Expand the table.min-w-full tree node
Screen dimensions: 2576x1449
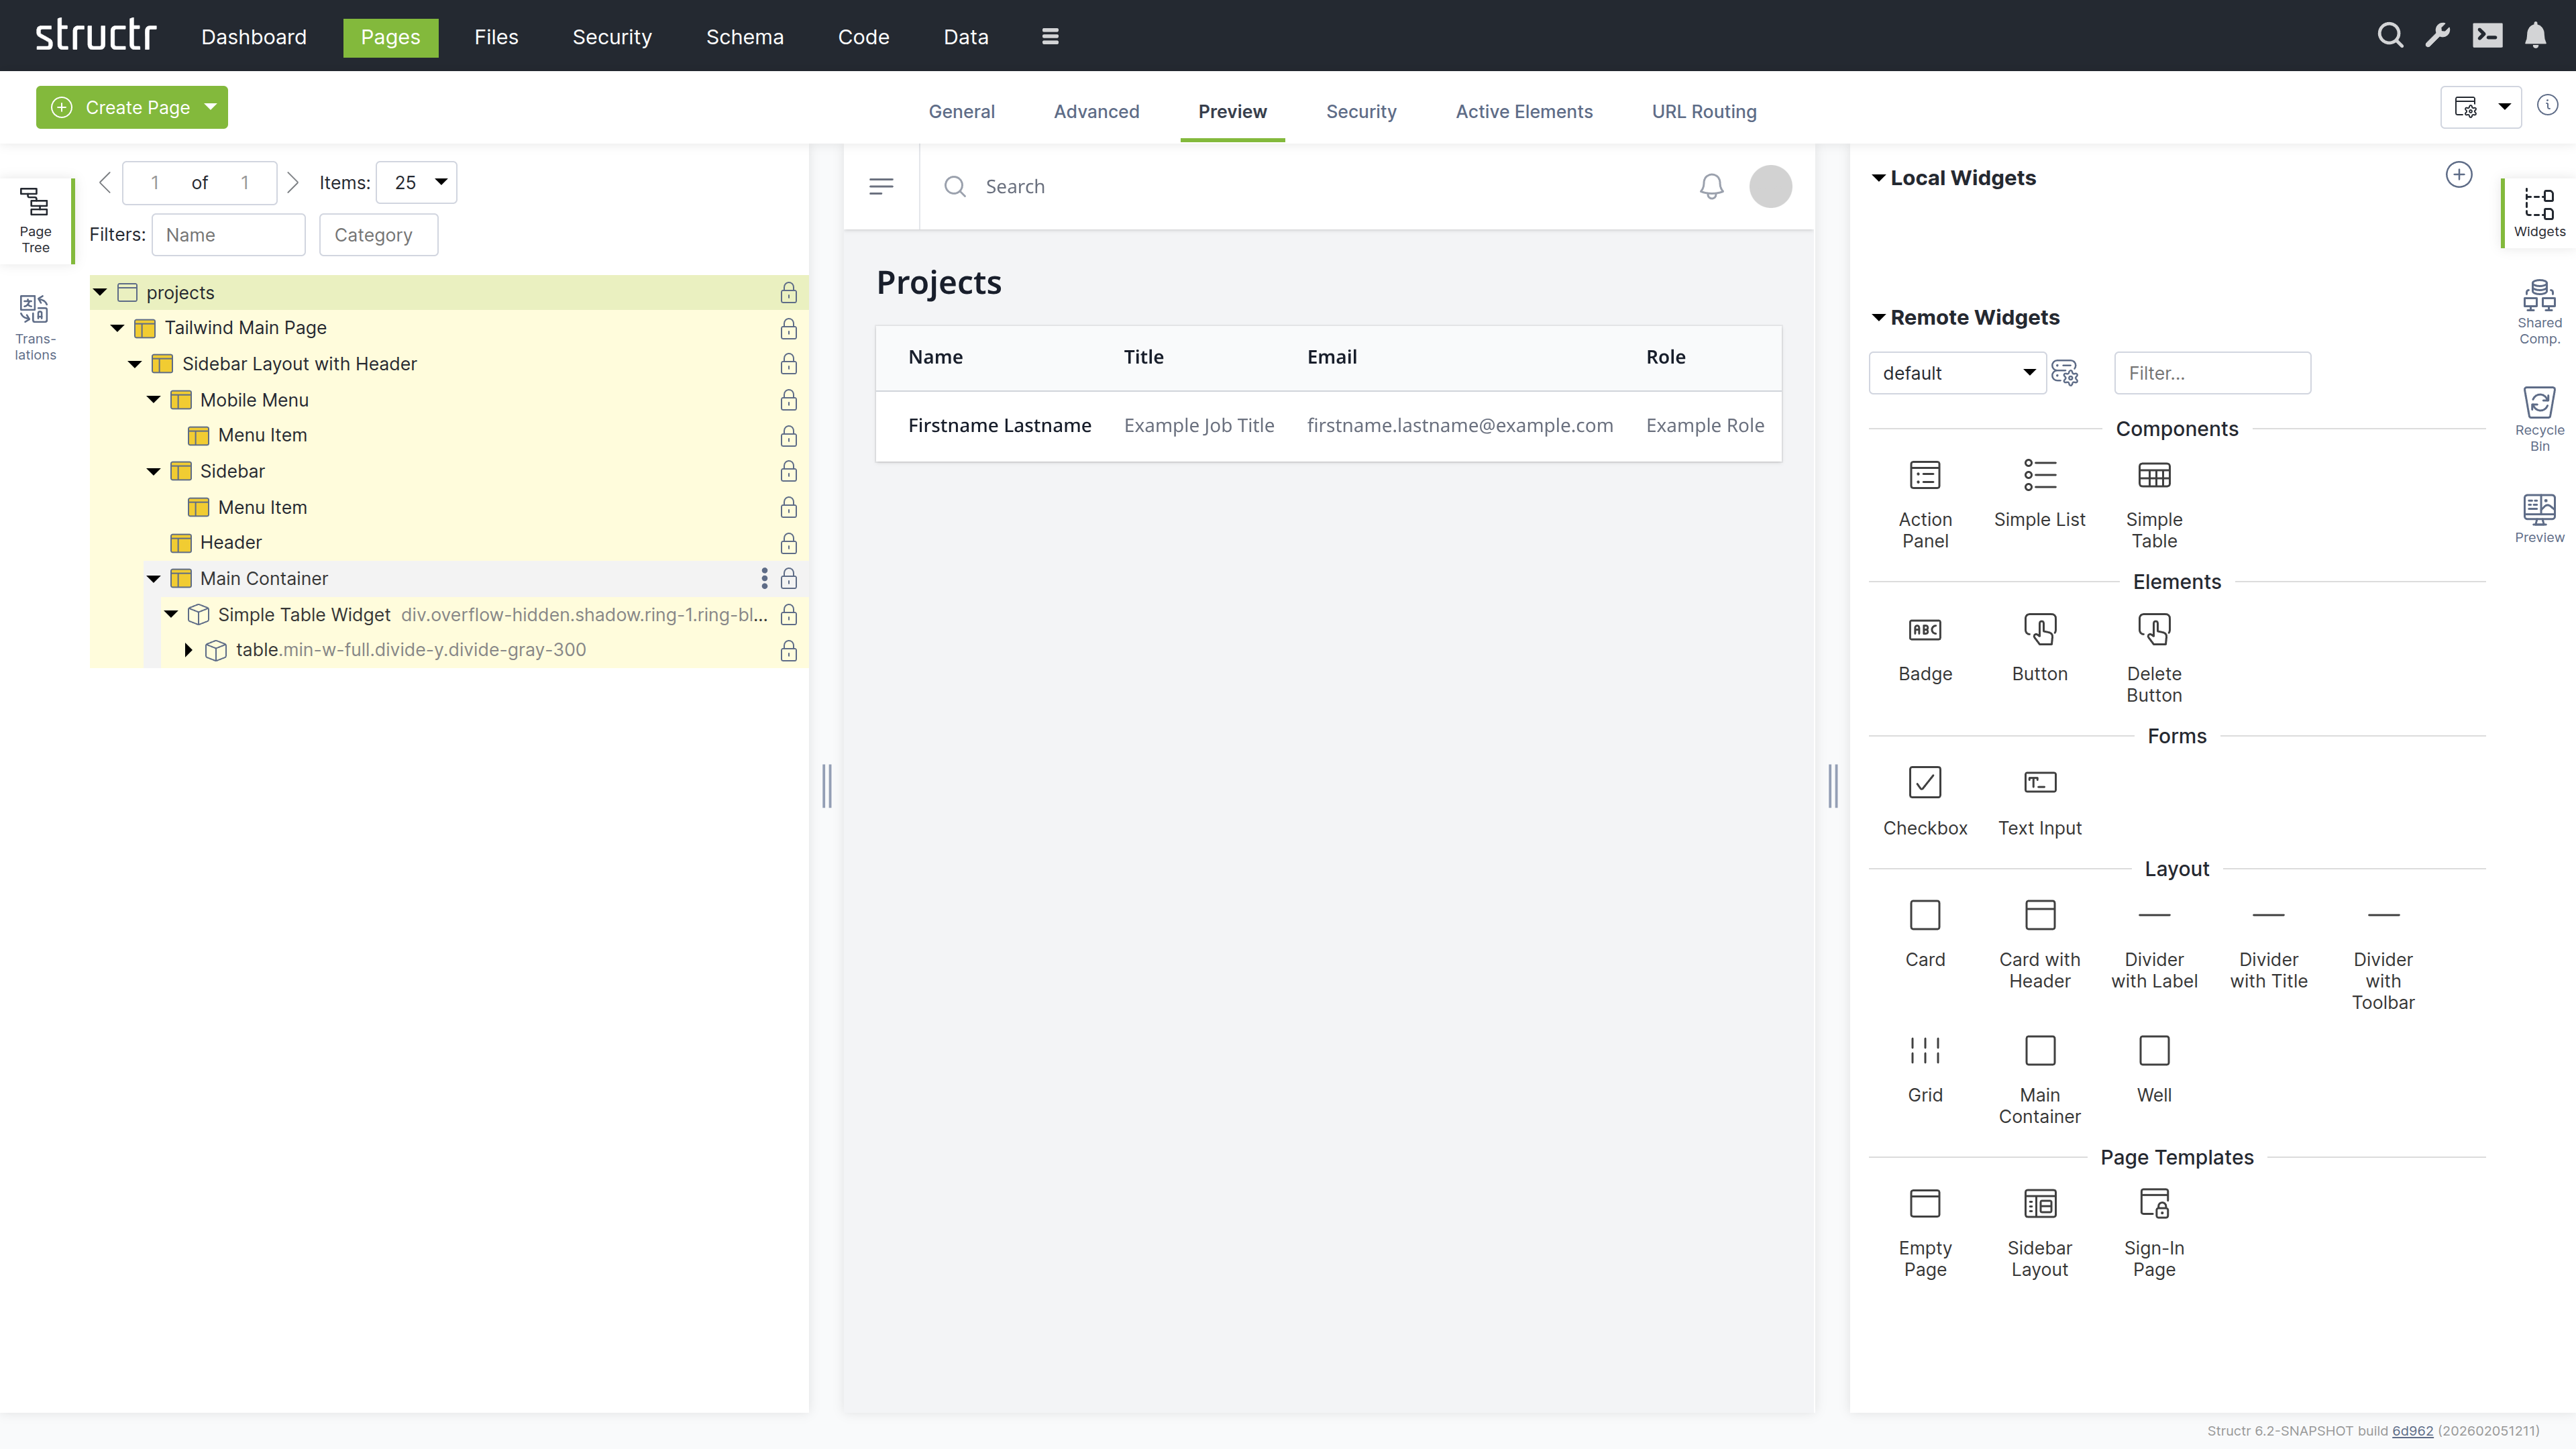pos(188,650)
